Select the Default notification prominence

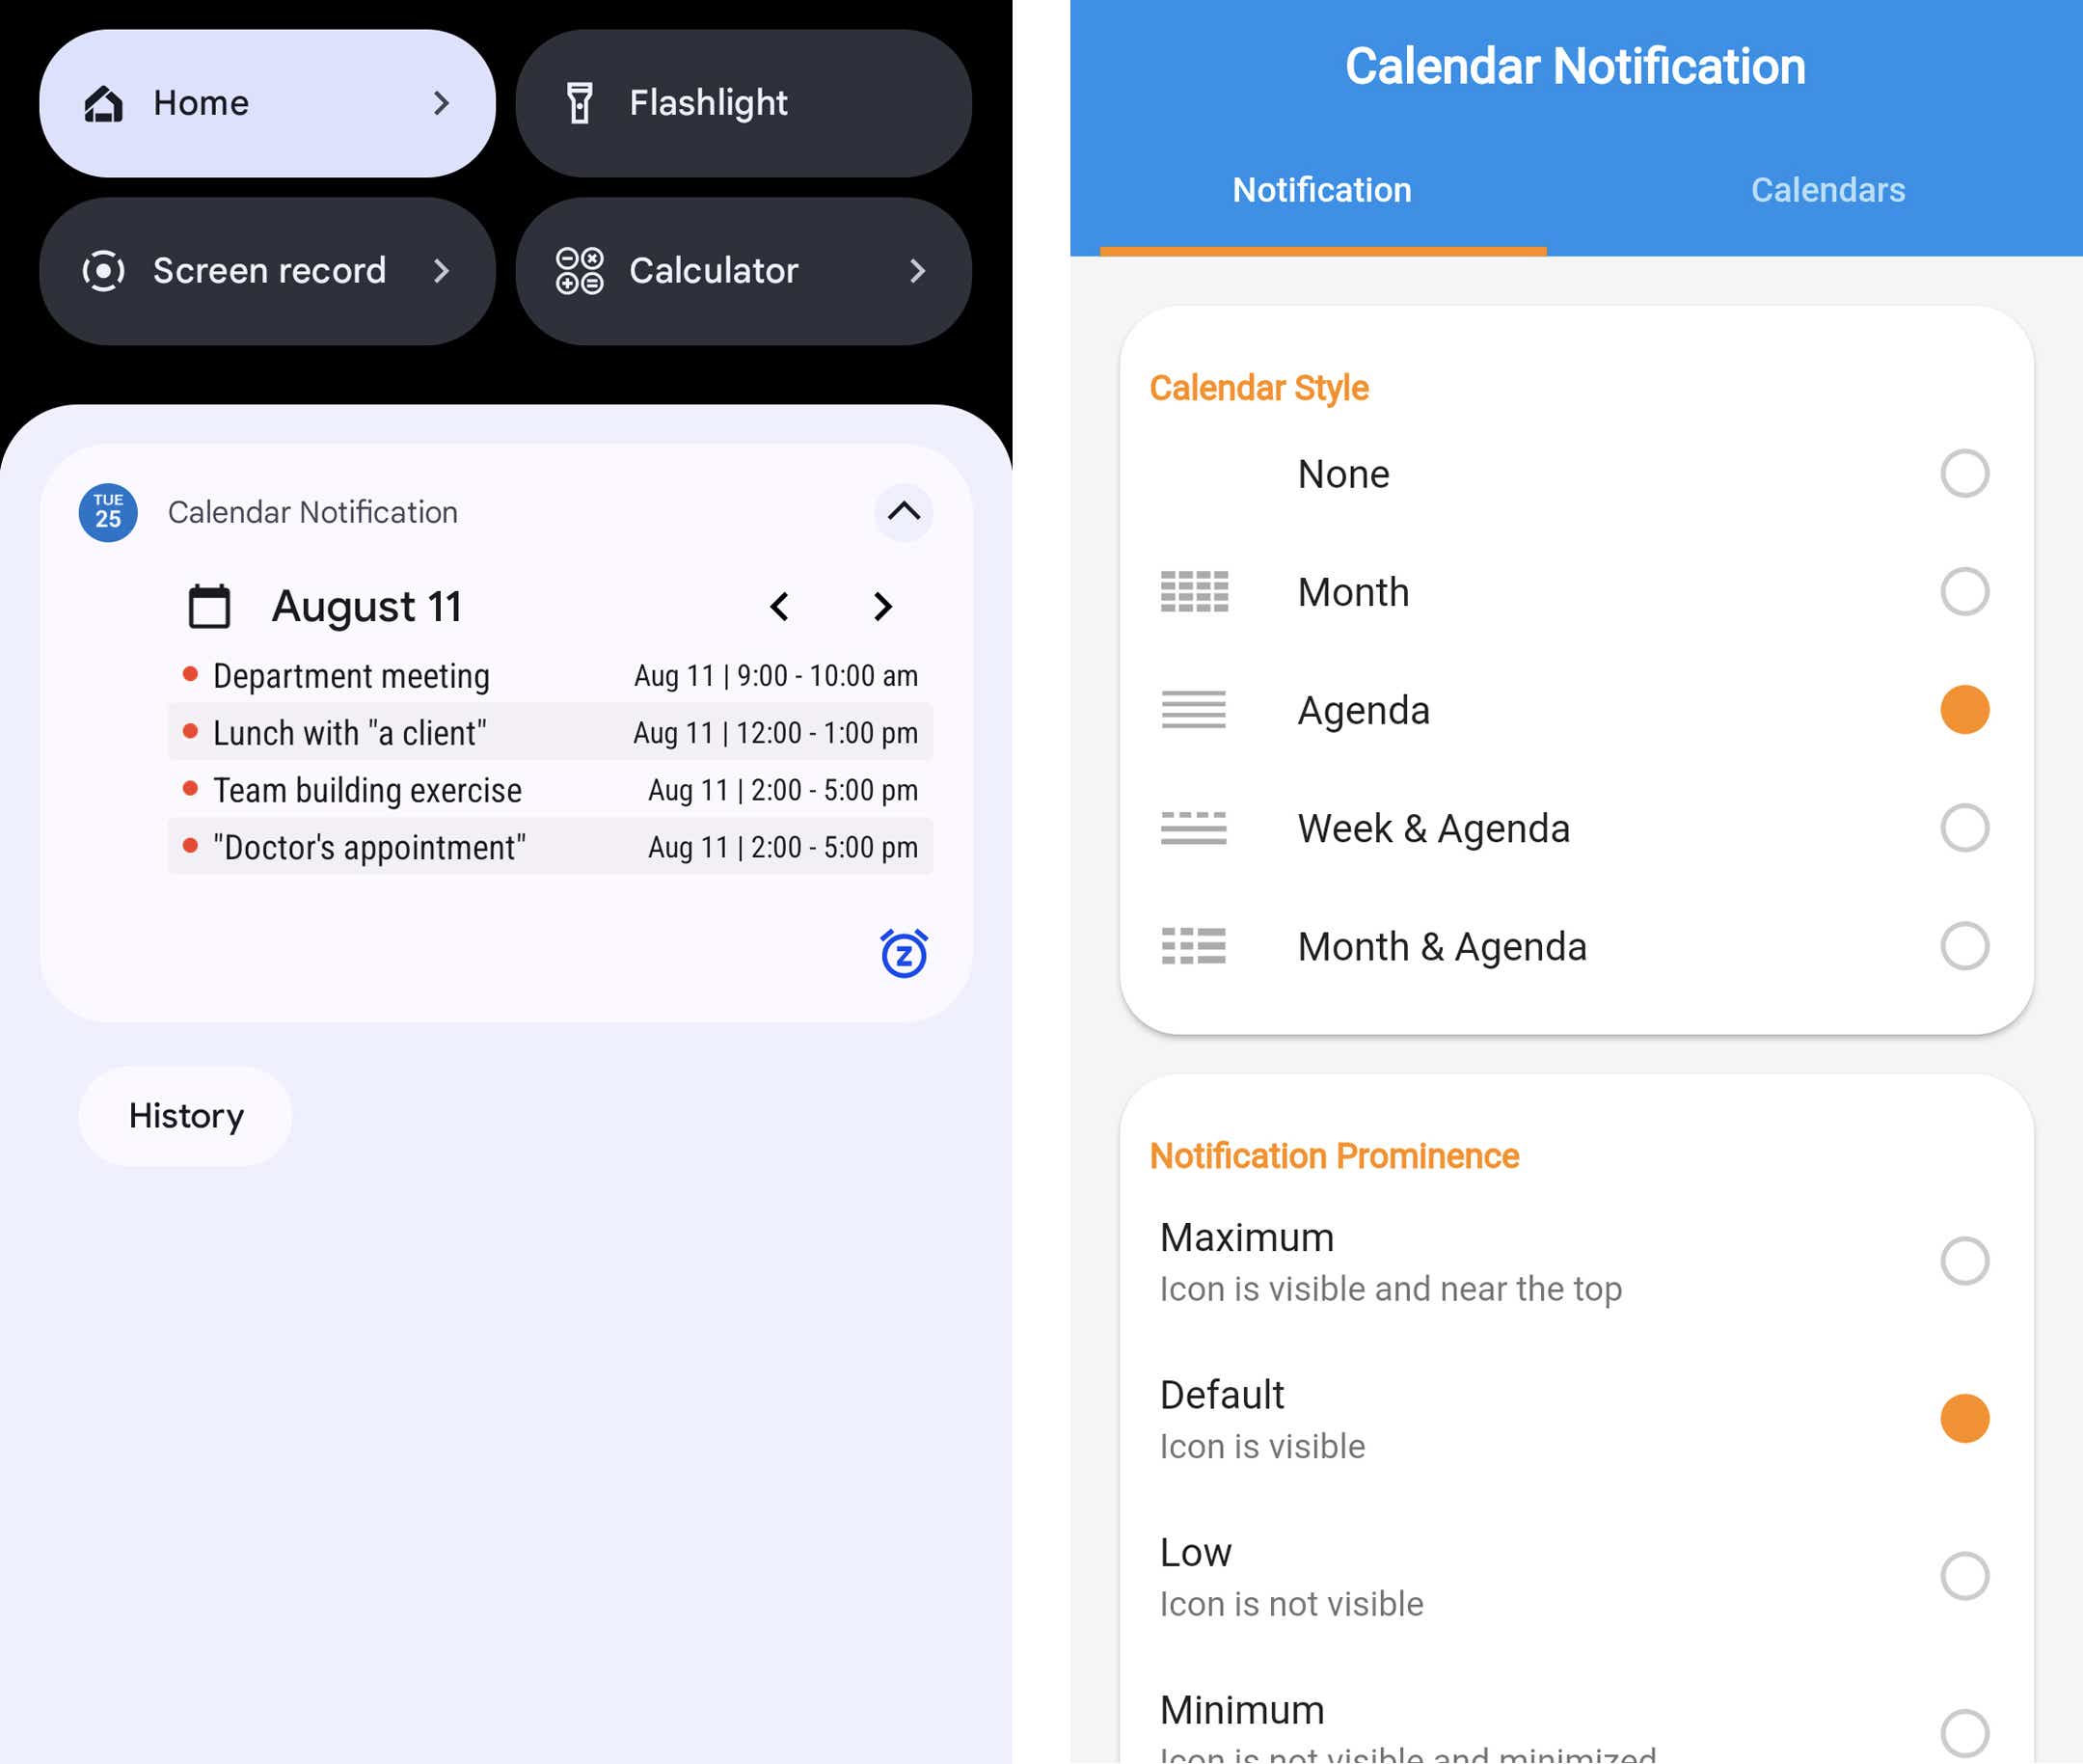[1962, 1416]
